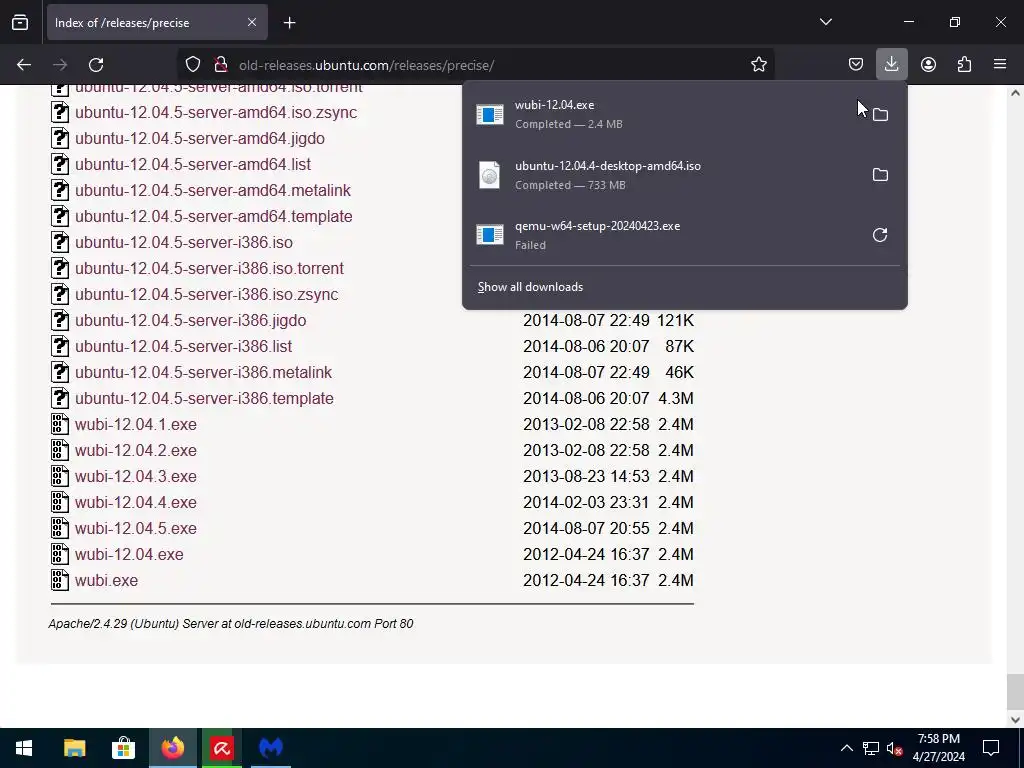The height and width of the screenshot is (768, 1024).
Task: Open the taskbar clock showing 7:58 PM
Action: [938, 748]
